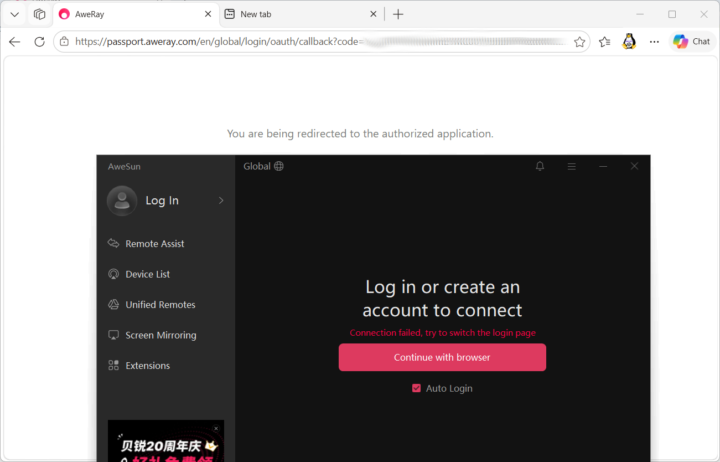Open the favorites list icon
The height and width of the screenshot is (462, 720).
click(604, 42)
